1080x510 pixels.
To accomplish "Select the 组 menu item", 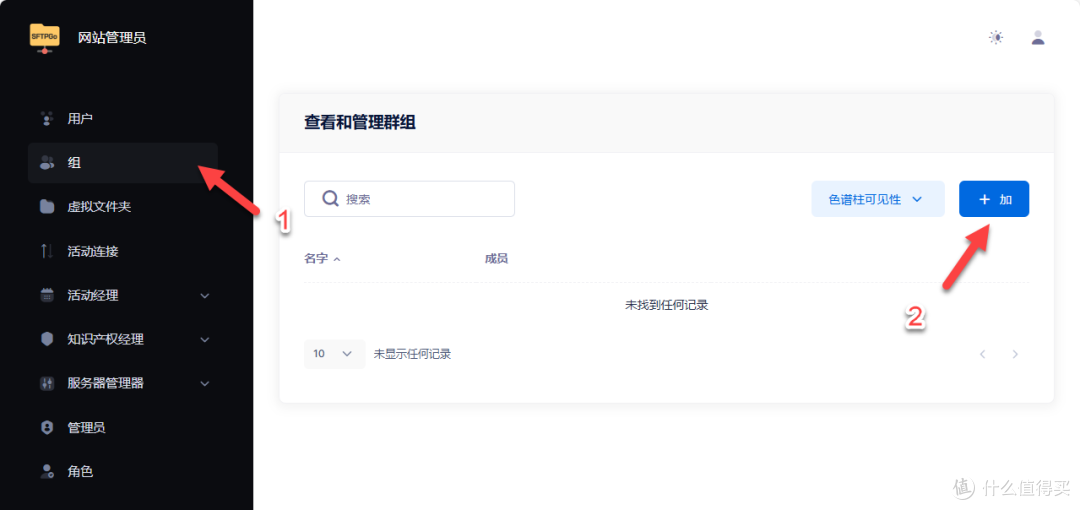I will 123,163.
